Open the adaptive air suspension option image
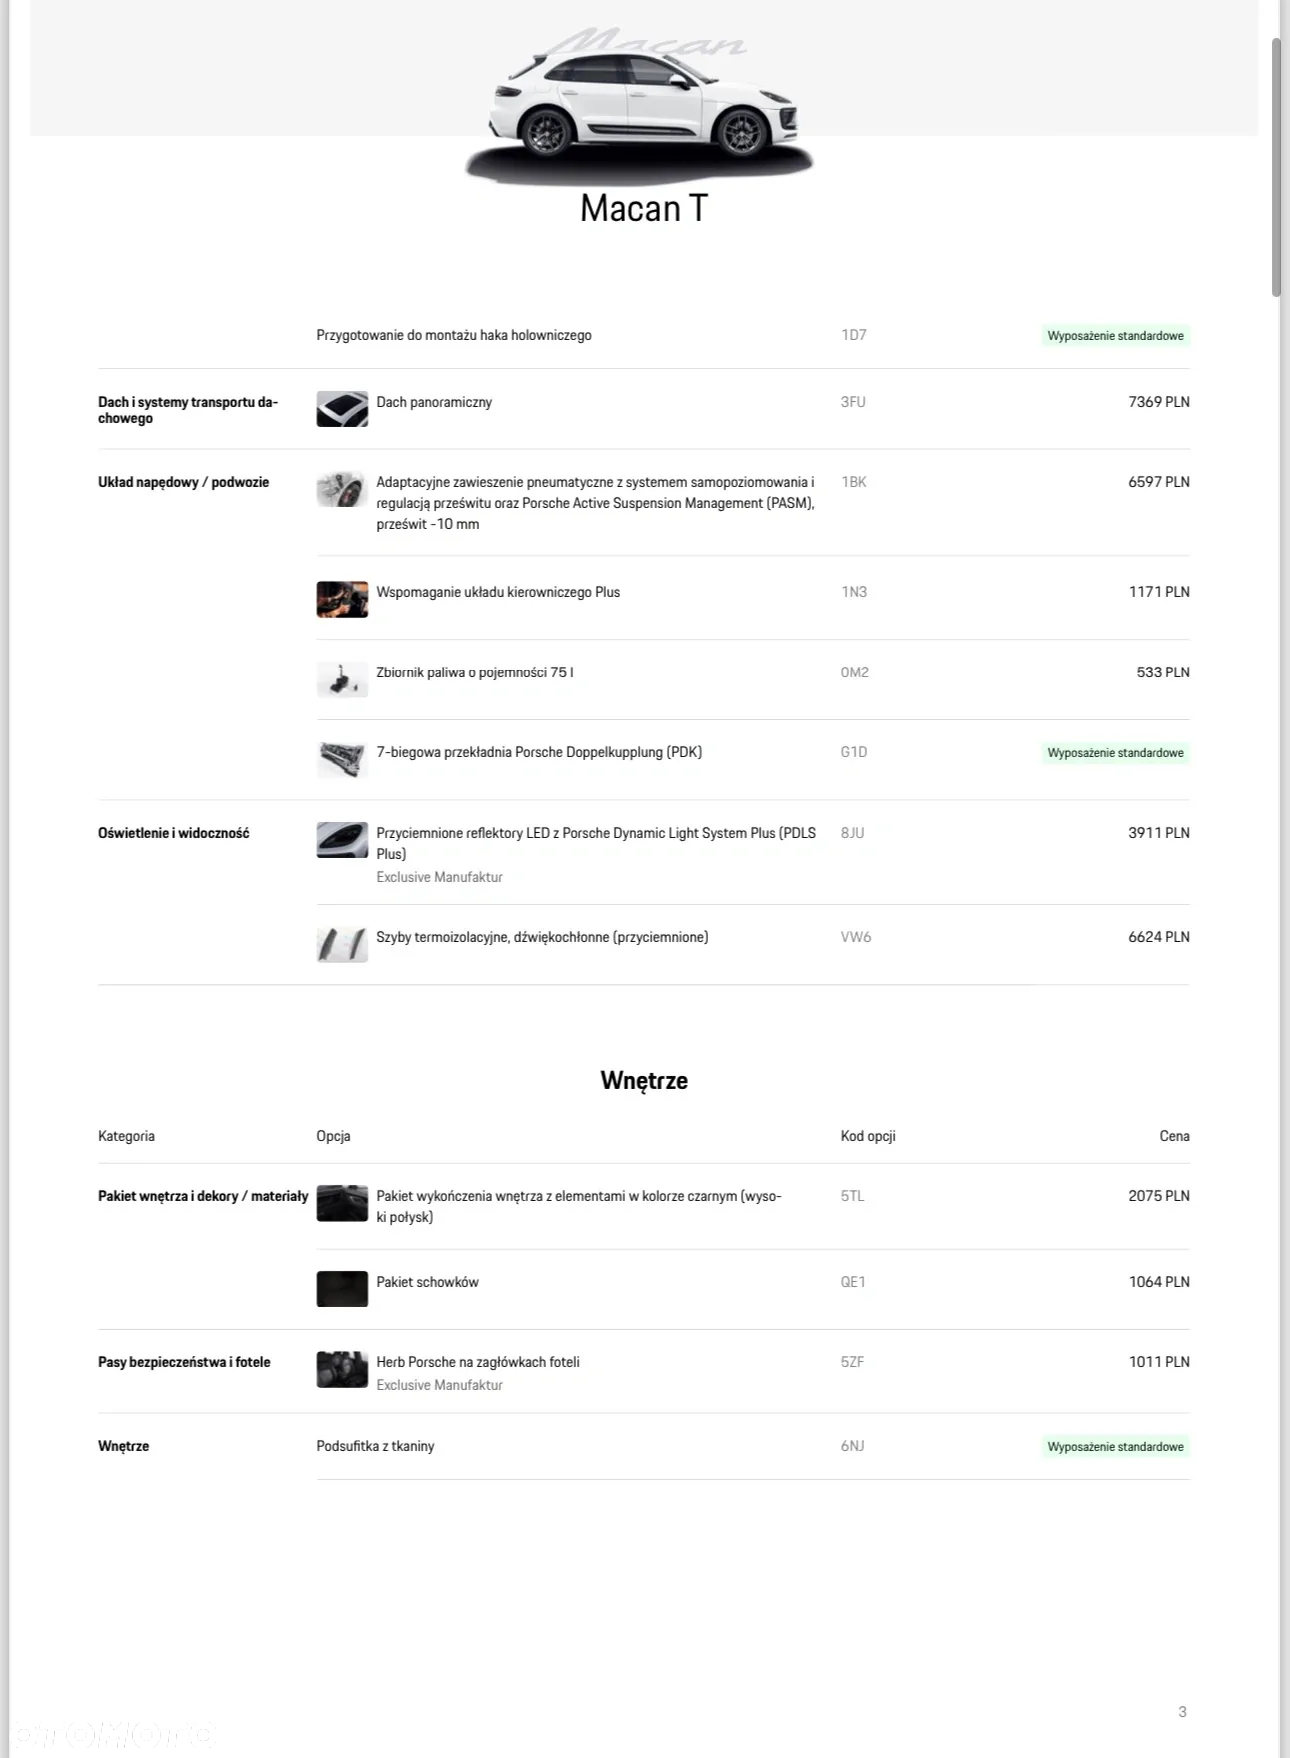The width and height of the screenshot is (1290, 1758). (x=342, y=489)
